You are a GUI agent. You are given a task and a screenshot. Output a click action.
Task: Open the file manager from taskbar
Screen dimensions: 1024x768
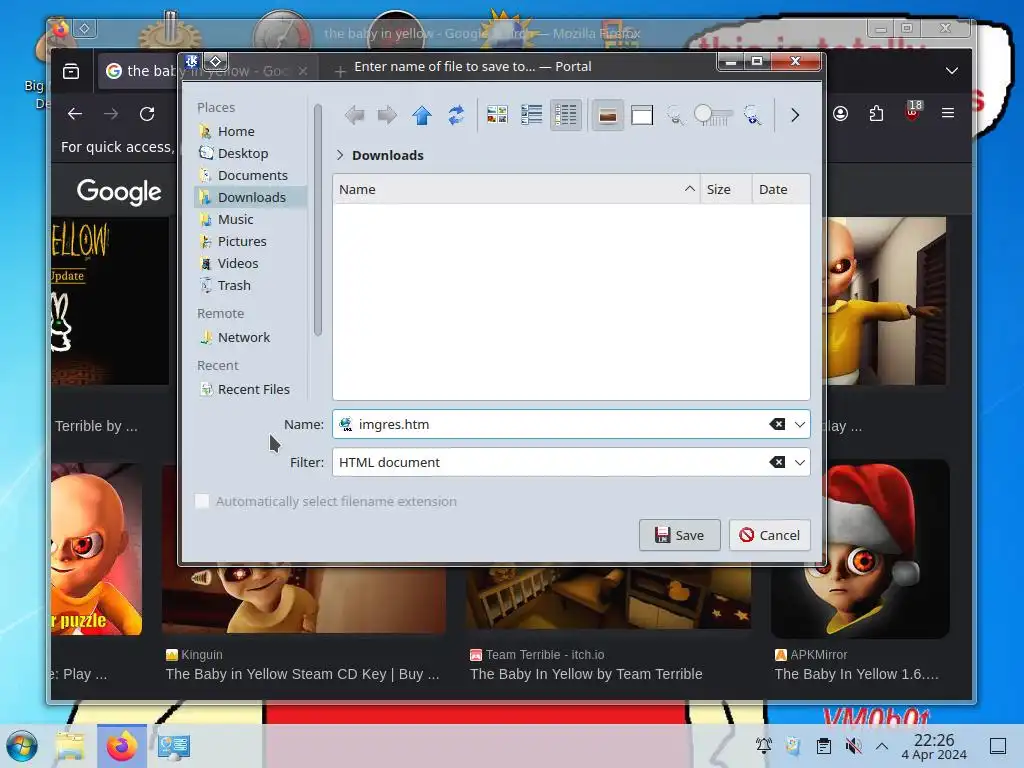pyautogui.click(x=70, y=746)
